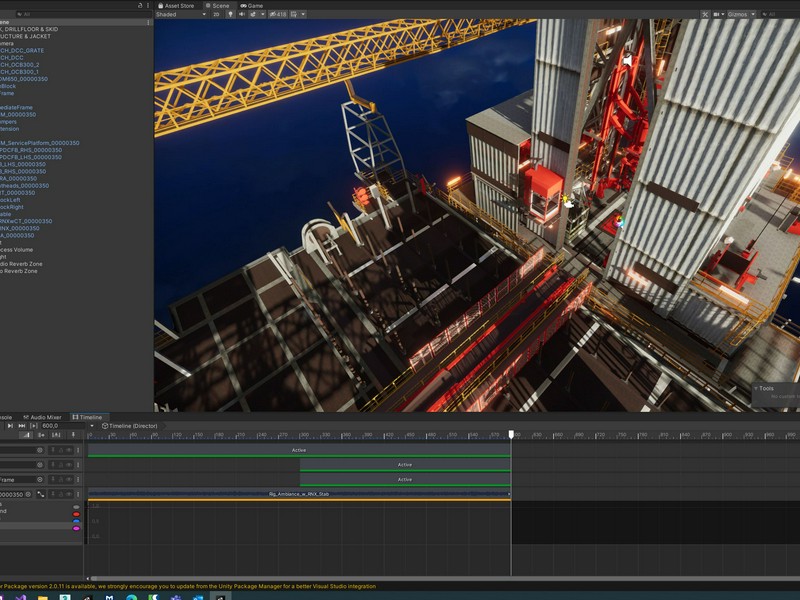This screenshot has height=600, width=800.
Task: Click the red curve color swatch
Action: tap(77, 514)
